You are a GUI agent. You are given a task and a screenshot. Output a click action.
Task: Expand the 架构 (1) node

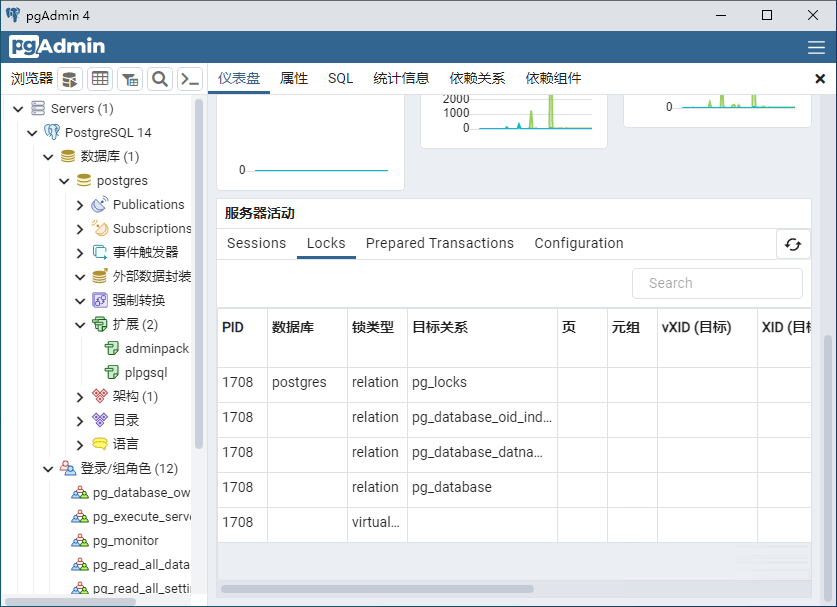click(80, 397)
